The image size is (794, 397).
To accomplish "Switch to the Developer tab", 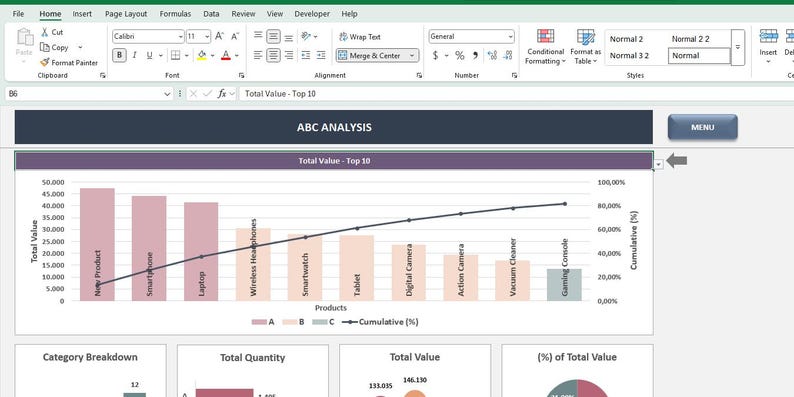I will 312,14.
